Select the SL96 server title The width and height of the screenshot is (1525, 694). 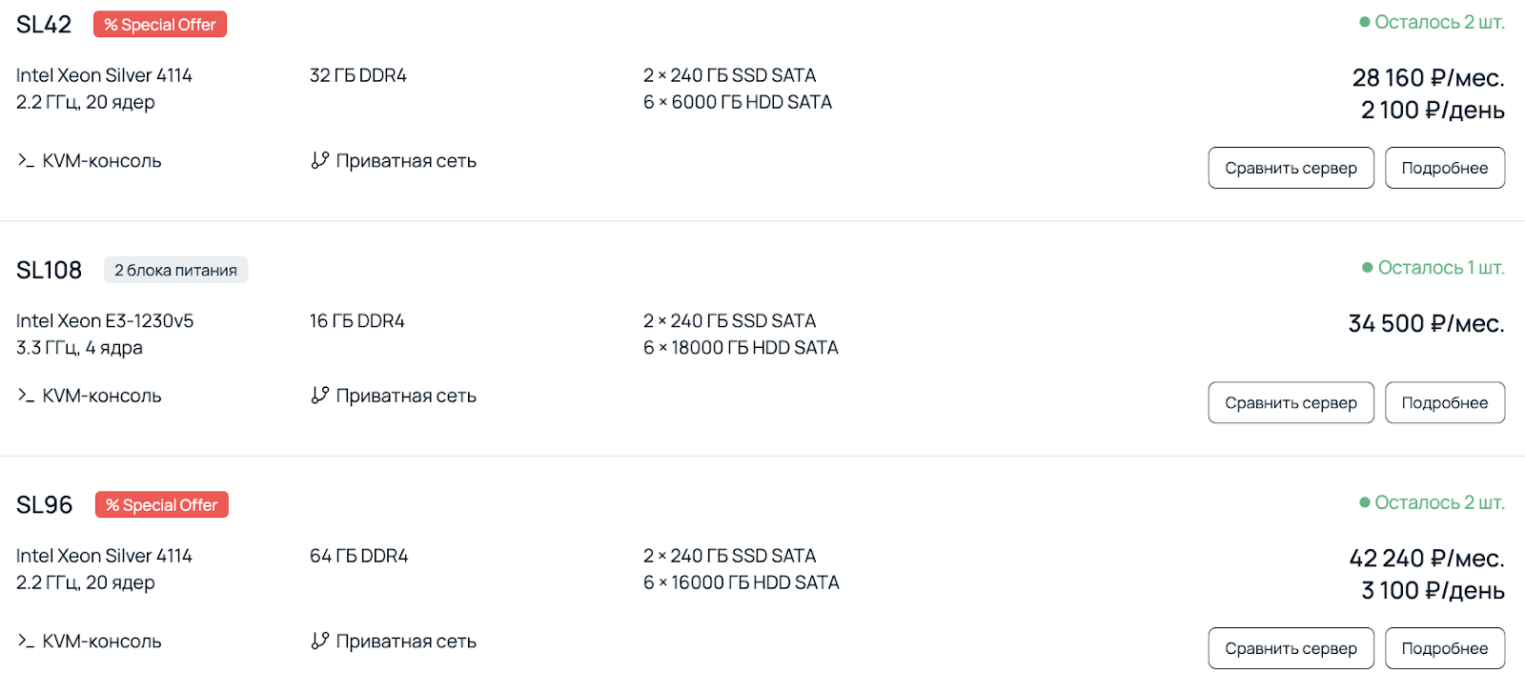(45, 505)
